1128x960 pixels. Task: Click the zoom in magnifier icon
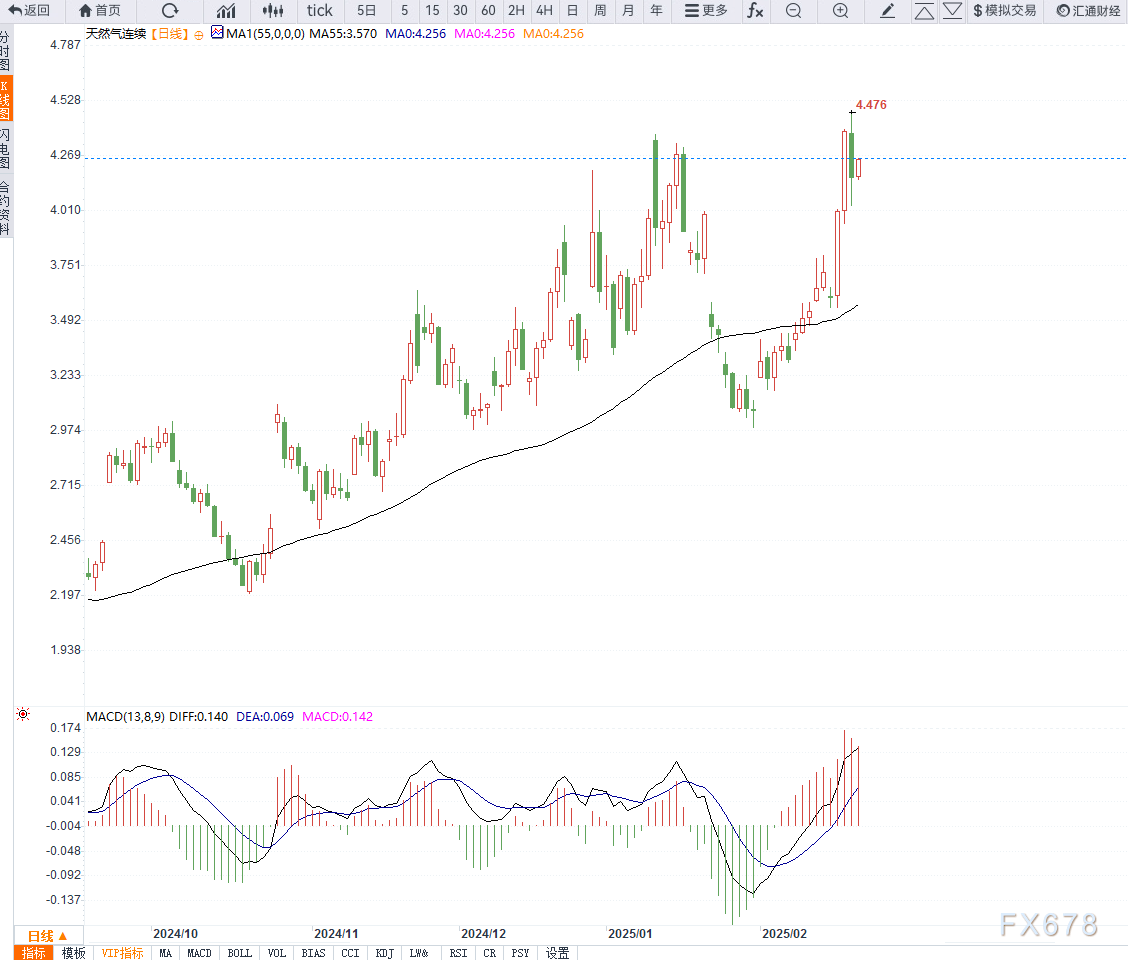840,11
